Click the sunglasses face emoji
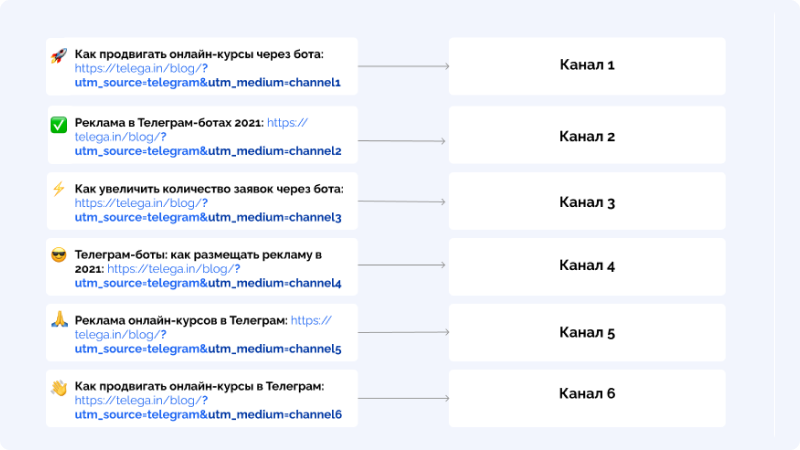 [59, 255]
